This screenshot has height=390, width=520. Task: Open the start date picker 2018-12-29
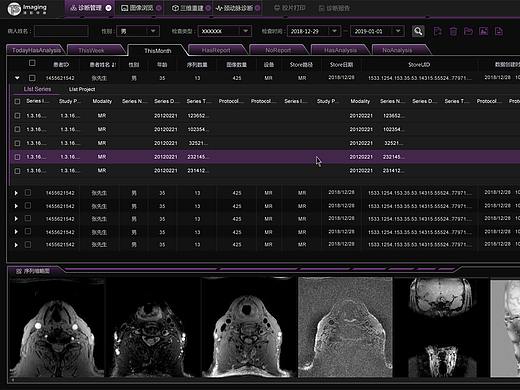[x=314, y=31]
